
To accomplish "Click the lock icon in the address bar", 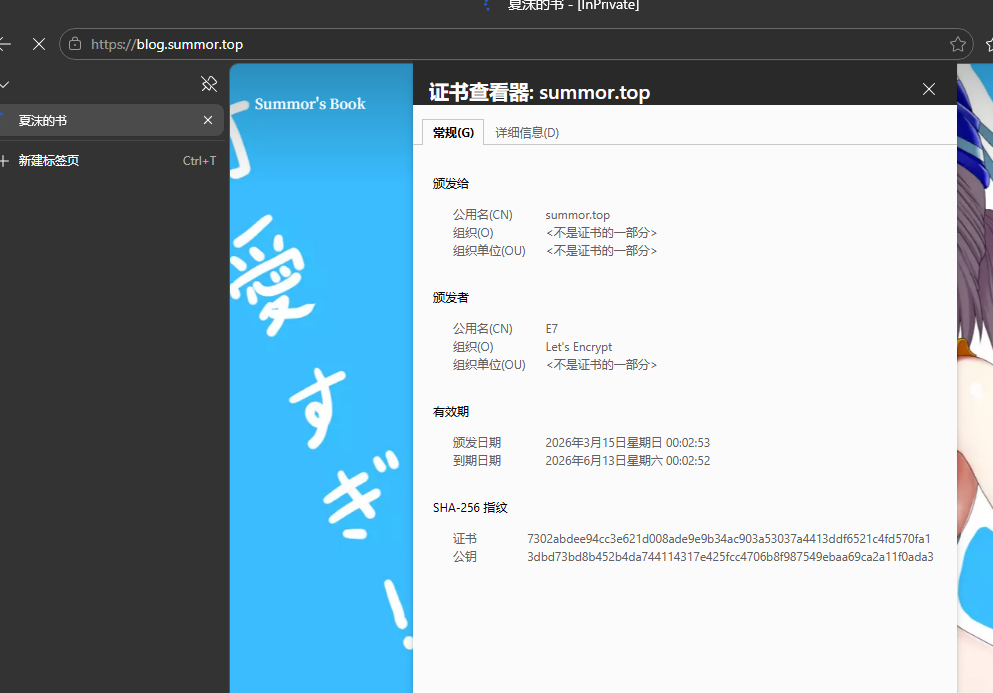I will click(73, 44).
